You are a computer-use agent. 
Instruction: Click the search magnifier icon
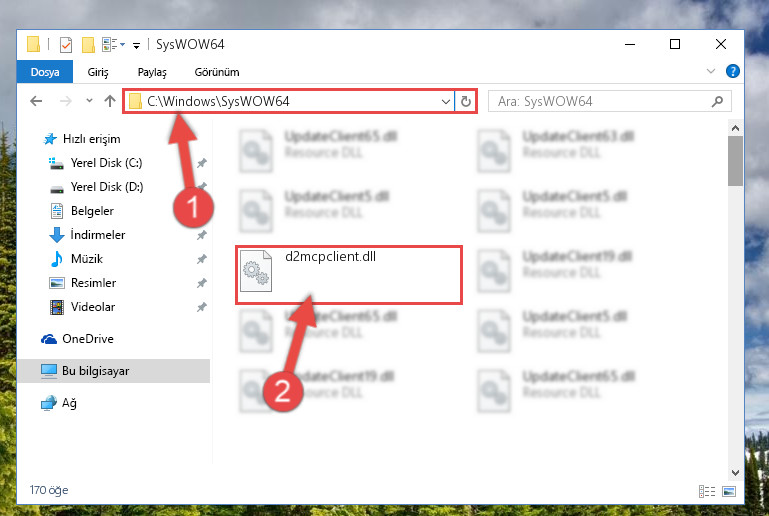coord(718,102)
